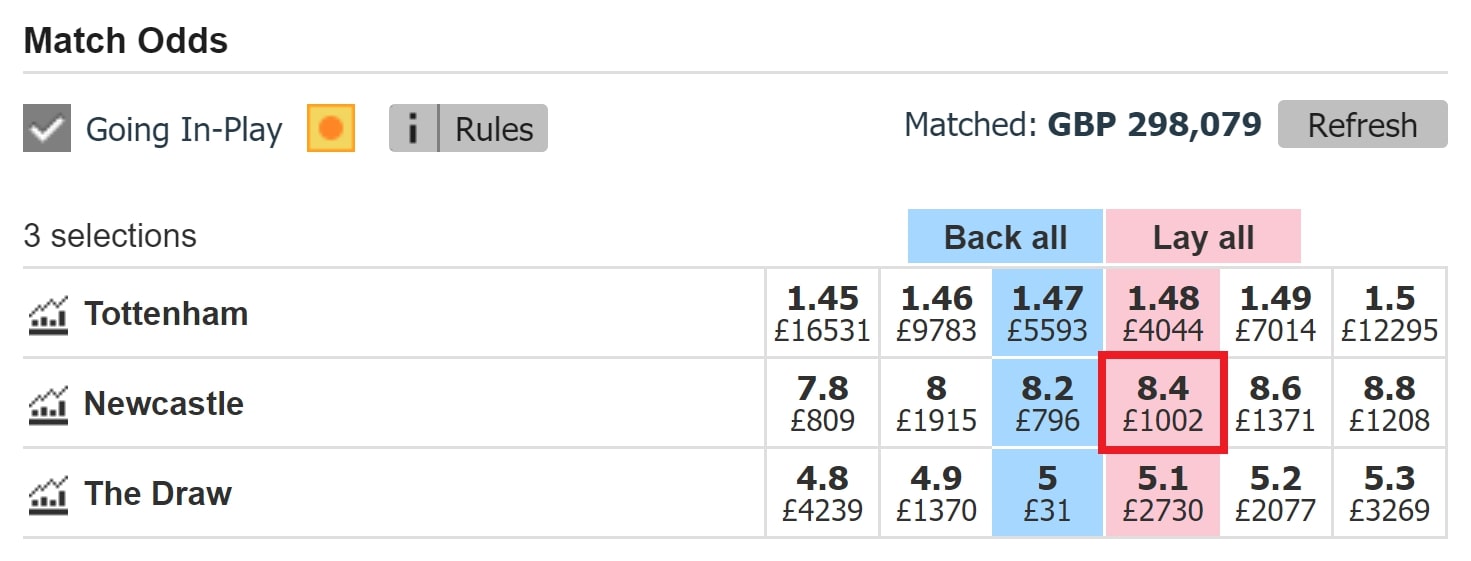Open the market Rules
The height and width of the screenshot is (561, 1471).
coord(494,129)
